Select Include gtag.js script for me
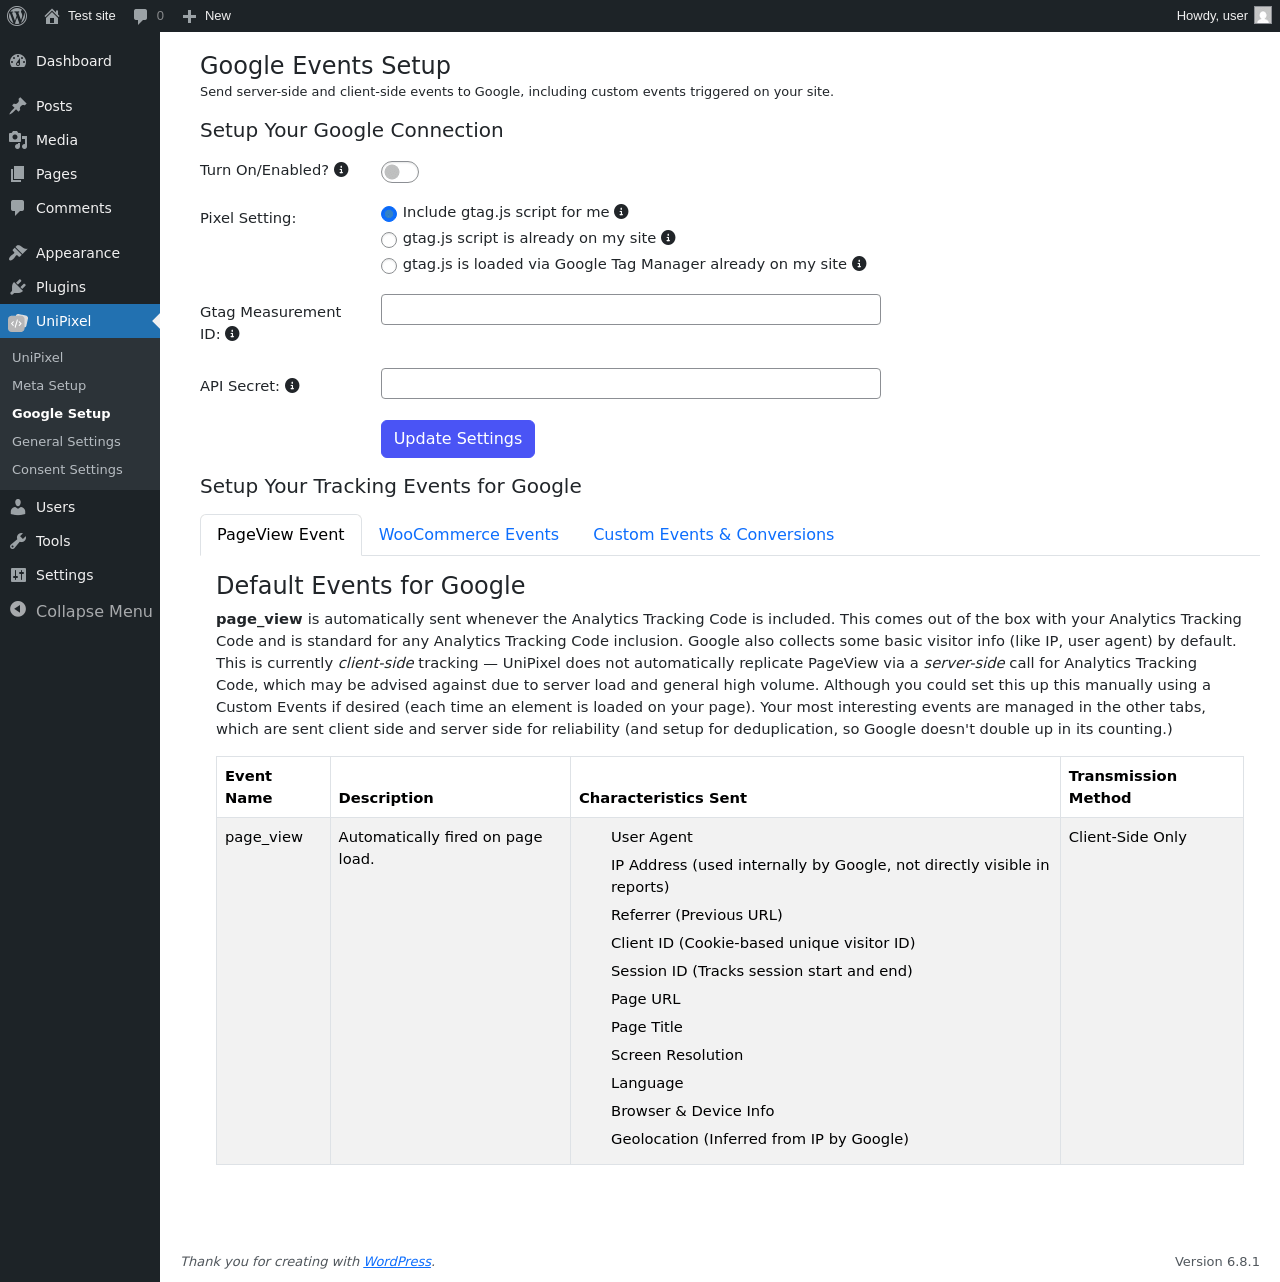 point(389,214)
